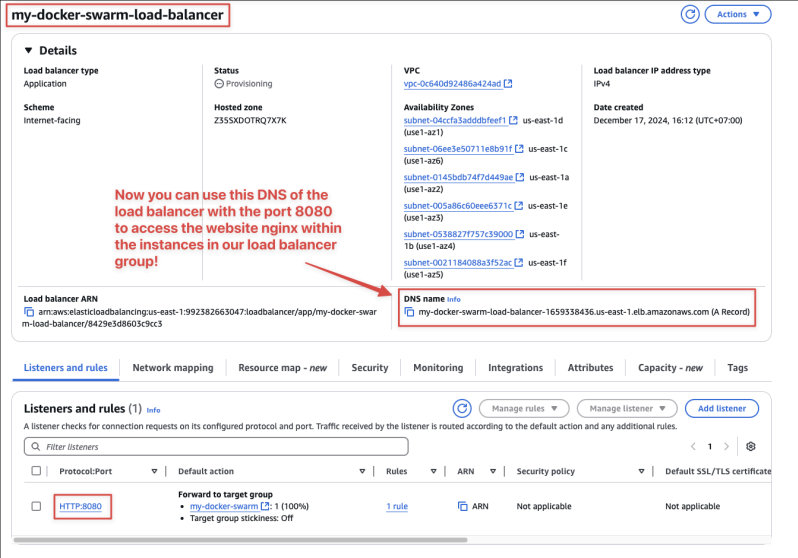Screen dimensions: 798x558
Task: Click page number 1 in pagination
Action: coord(709,447)
